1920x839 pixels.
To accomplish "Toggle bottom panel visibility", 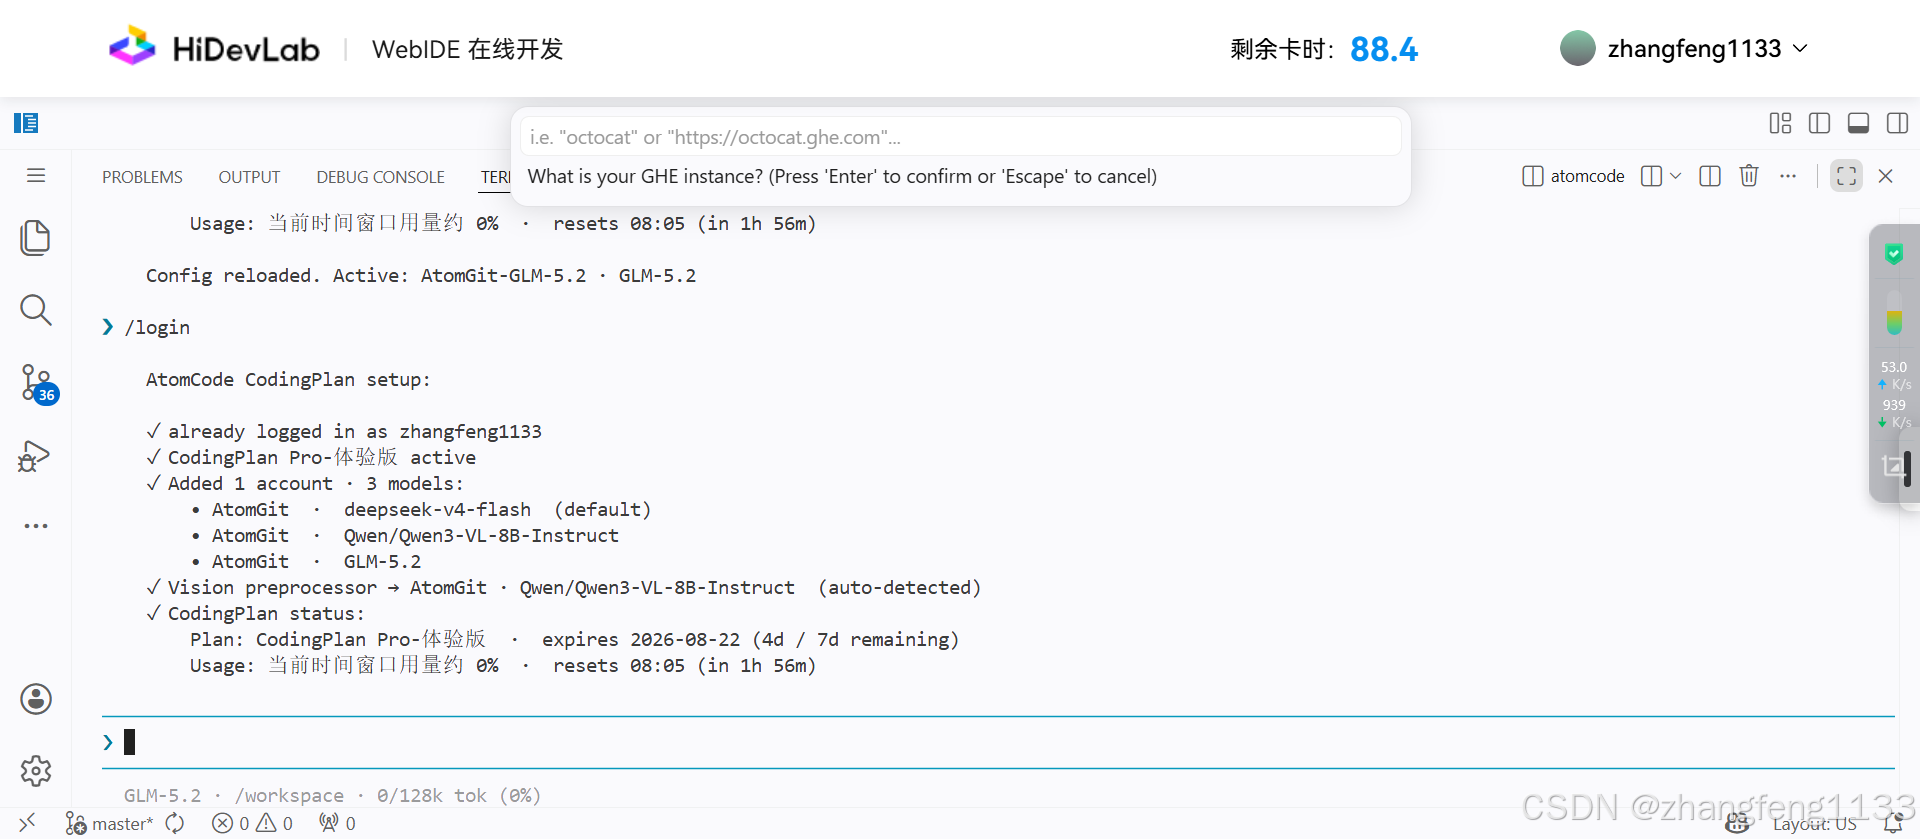I will (1859, 123).
